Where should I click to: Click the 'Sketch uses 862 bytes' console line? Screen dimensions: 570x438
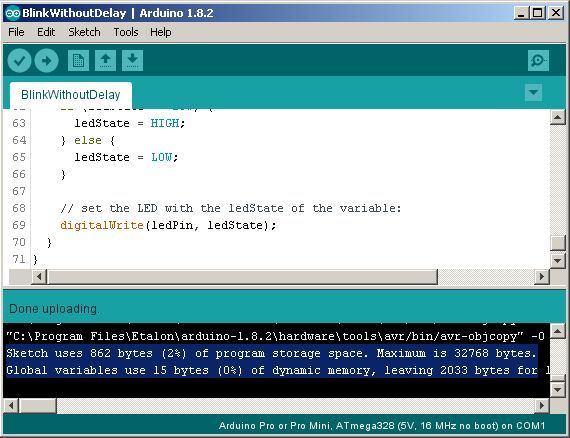coord(272,353)
